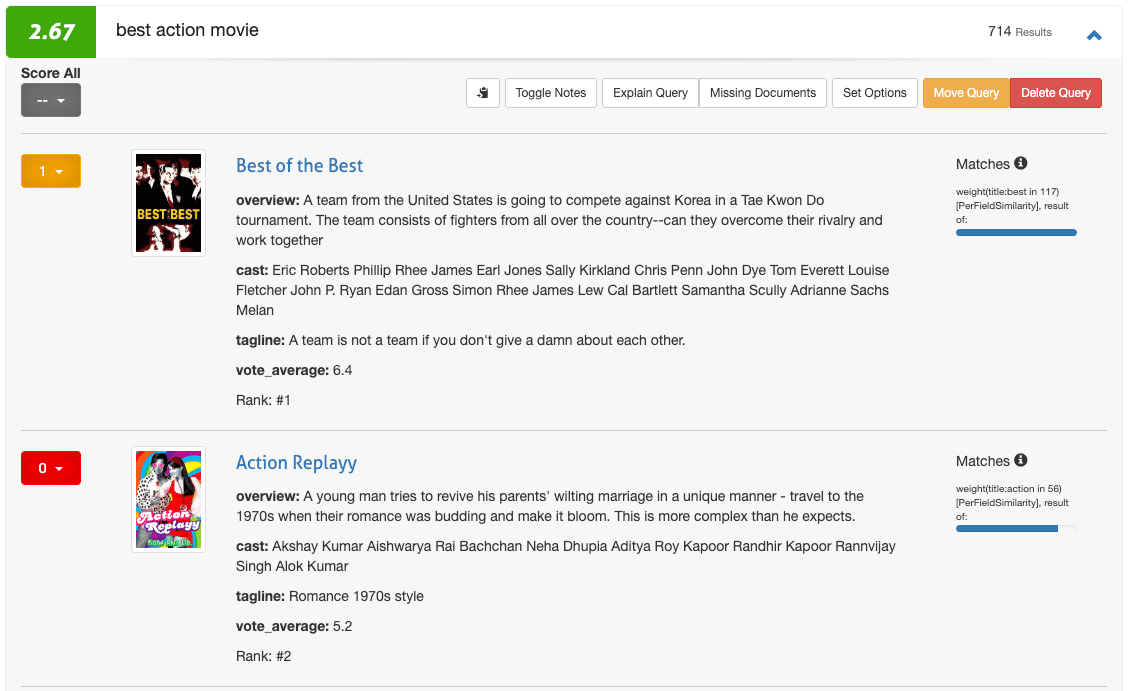Click the Action Replayy poster image
1131x691 pixels.
168,499
